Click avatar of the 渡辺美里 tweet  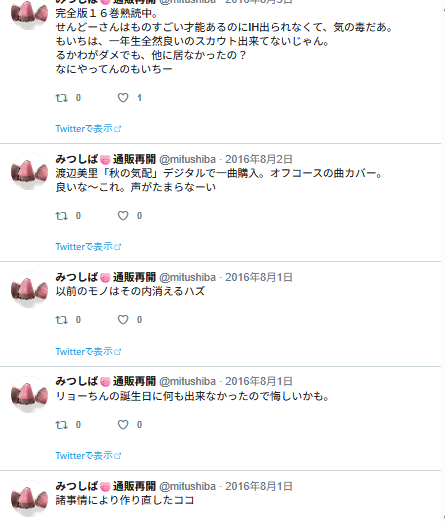tap(29, 172)
